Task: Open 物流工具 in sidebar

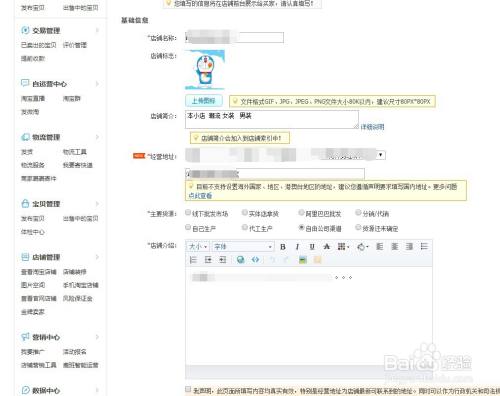Action: [x=75, y=152]
